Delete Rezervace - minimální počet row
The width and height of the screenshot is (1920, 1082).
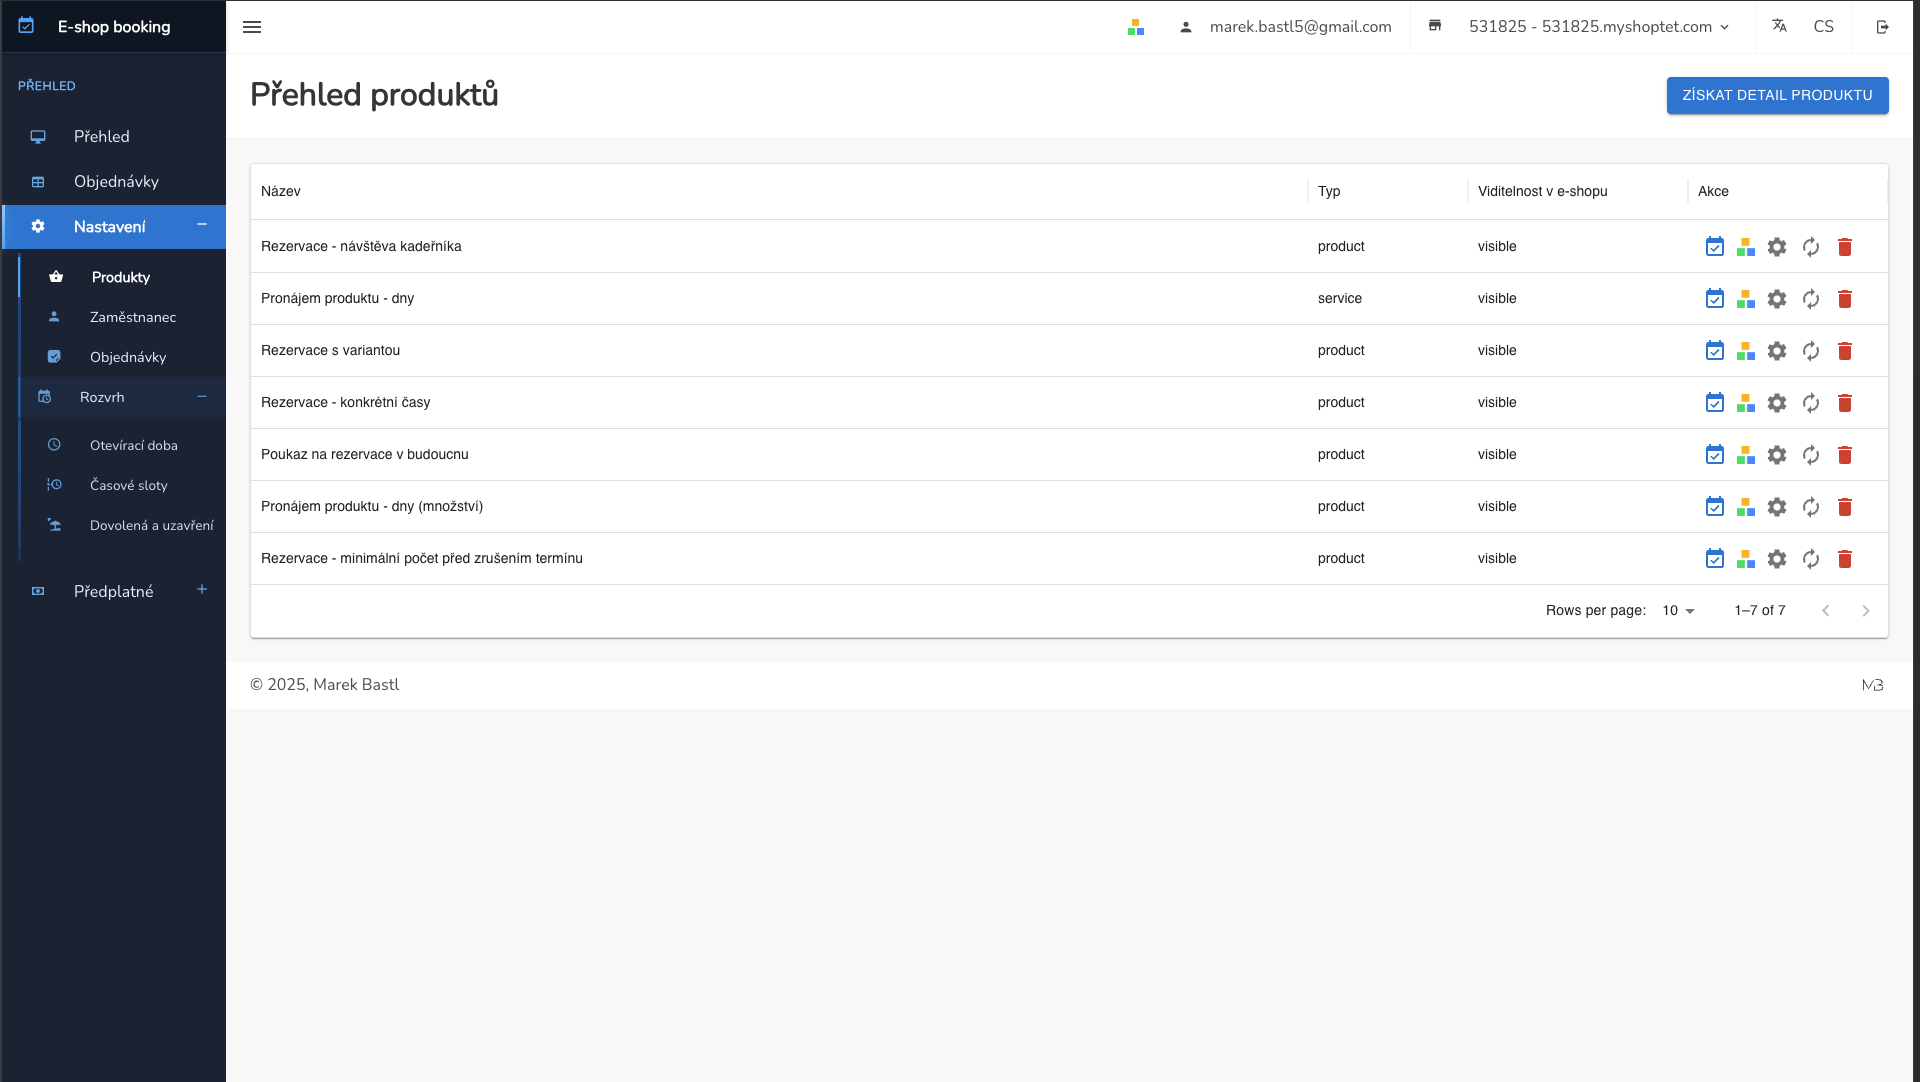1845,559
